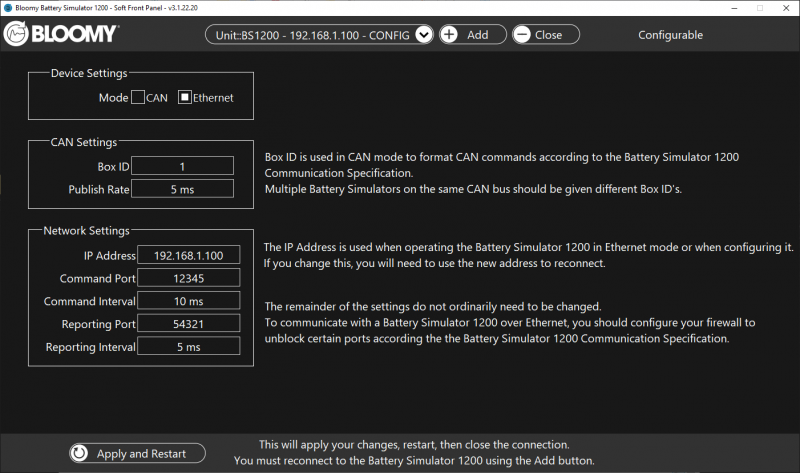Close the Soft Front Panel window

(786, 8)
